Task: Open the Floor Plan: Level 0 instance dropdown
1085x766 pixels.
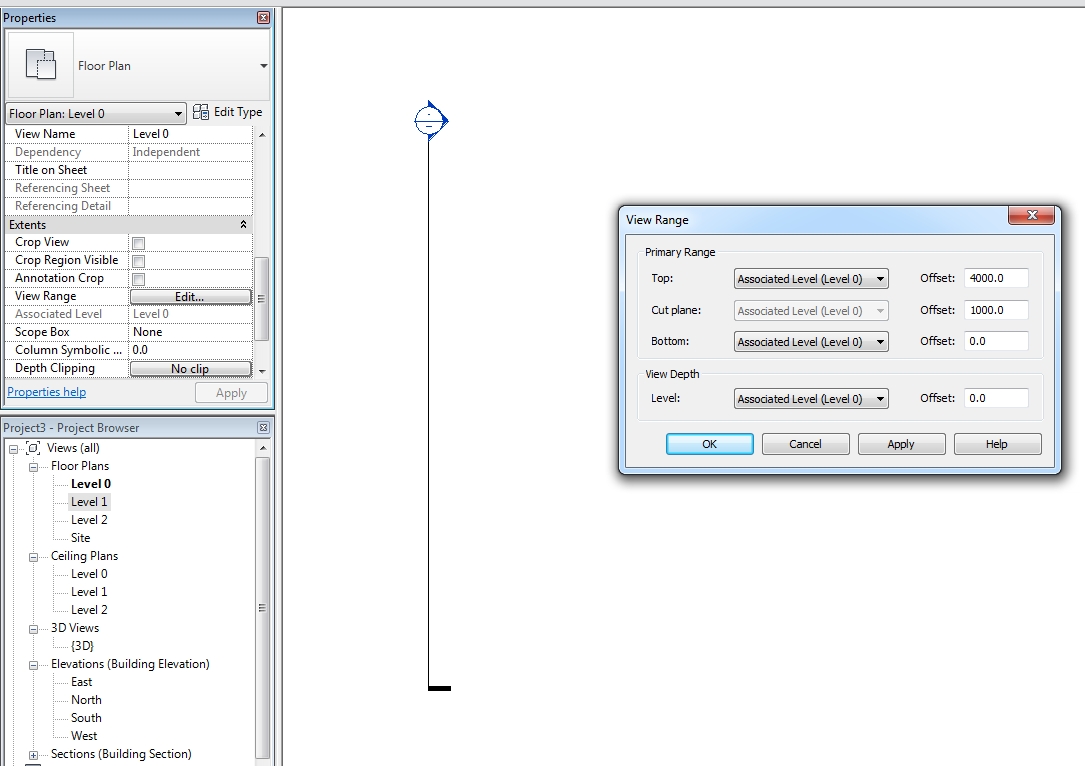Action: pyautogui.click(x=96, y=113)
